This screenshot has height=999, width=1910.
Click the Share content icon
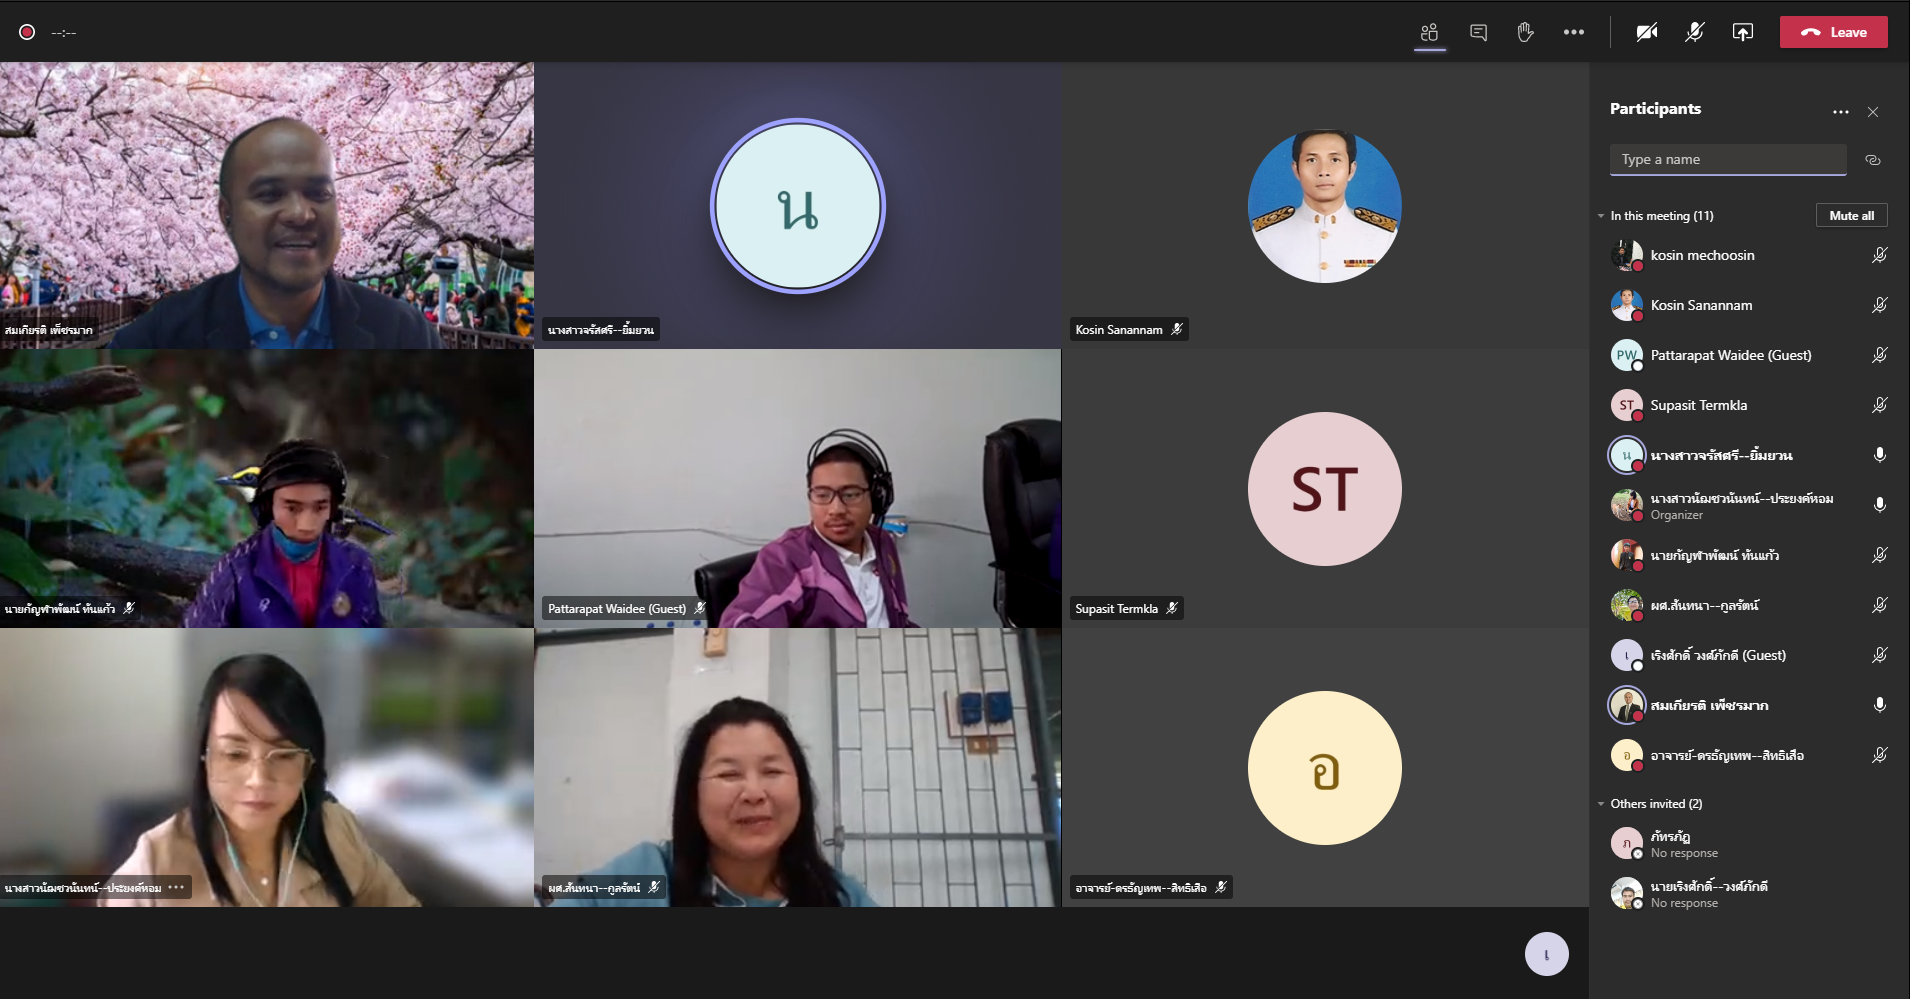pyautogui.click(x=1742, y=32)
